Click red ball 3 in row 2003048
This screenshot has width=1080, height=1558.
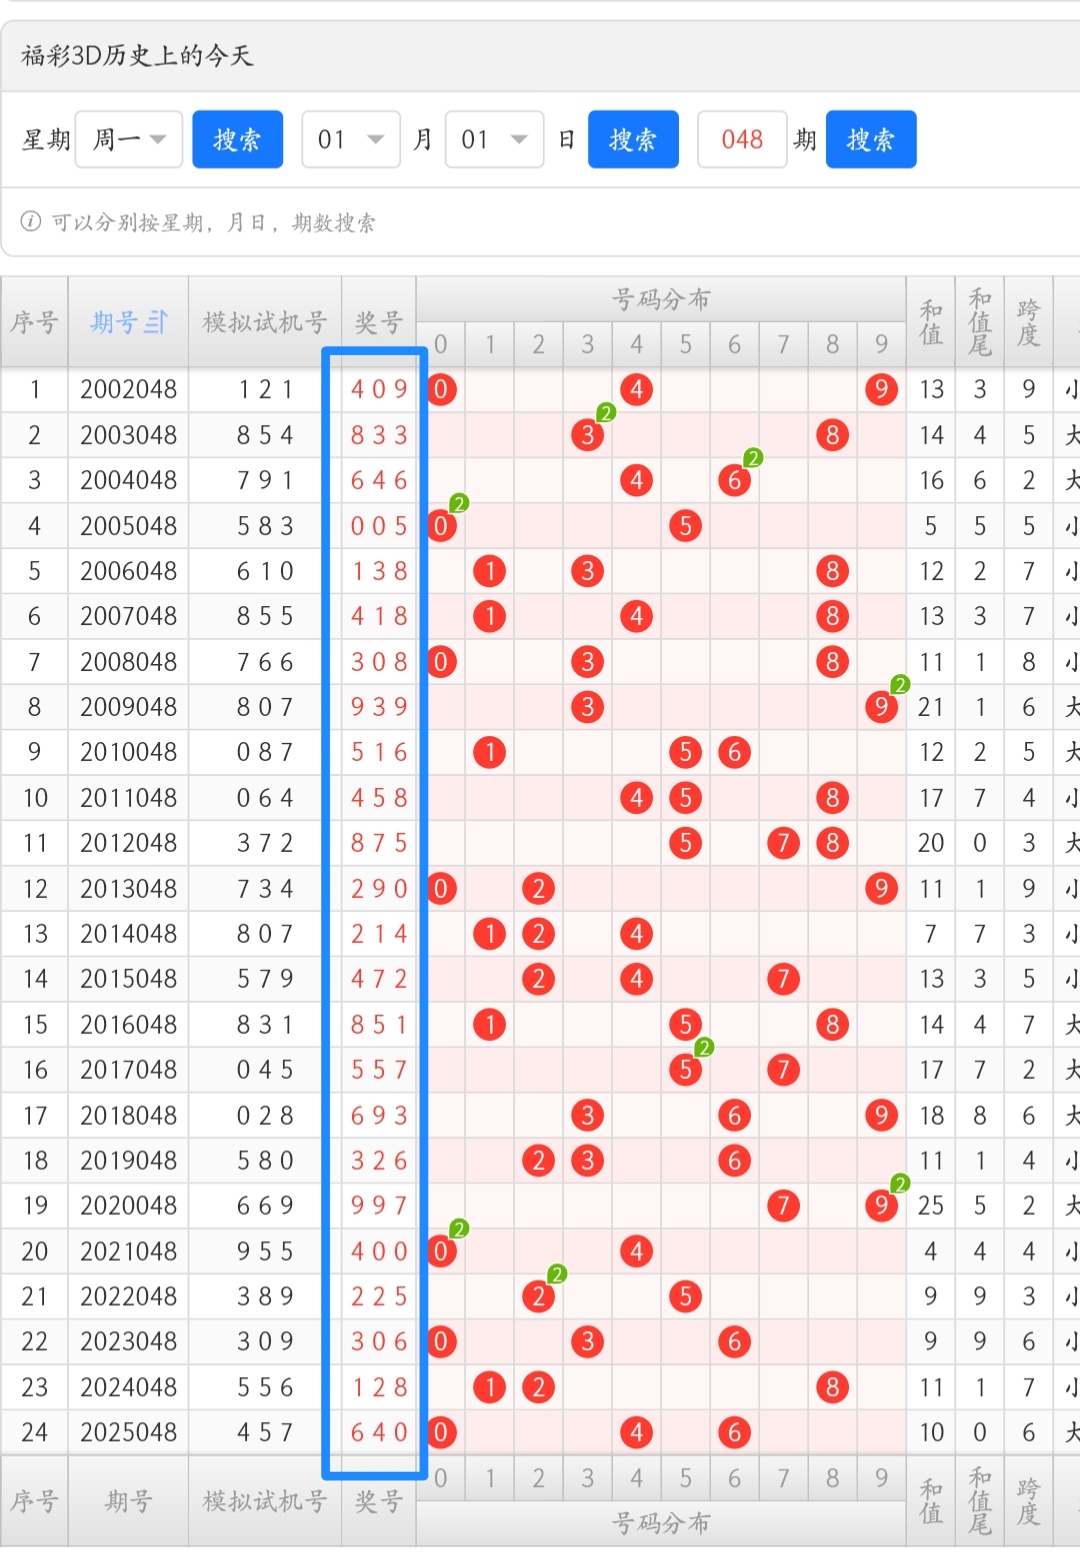coord(587,435)
